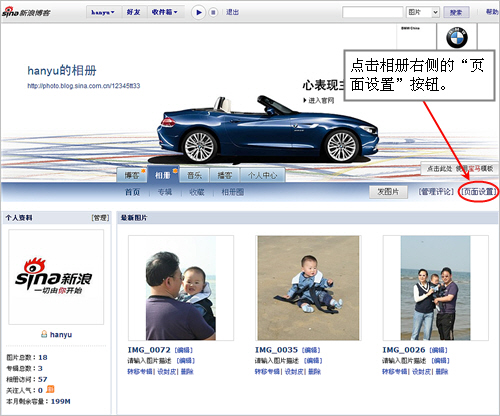Open the 帮助 help link
Screen dimensions: 500x416
(492, 12)
